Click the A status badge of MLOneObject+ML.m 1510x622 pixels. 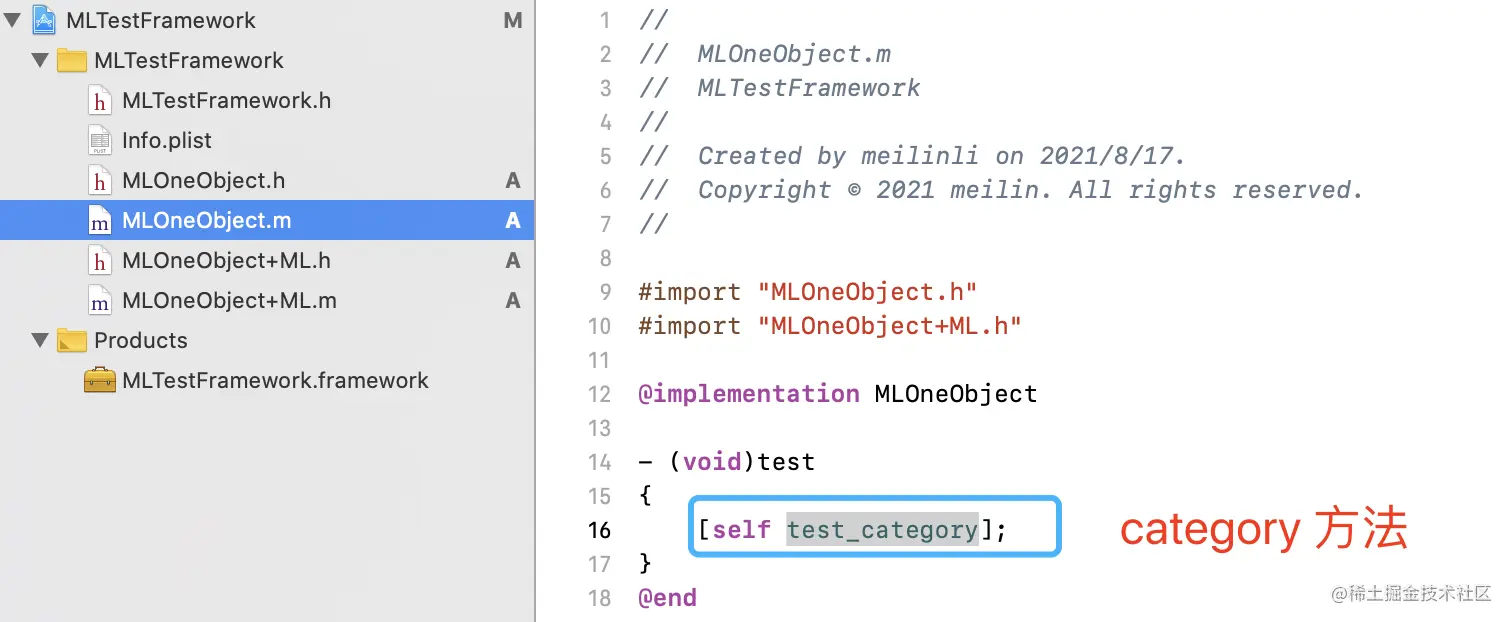point(513,300)
